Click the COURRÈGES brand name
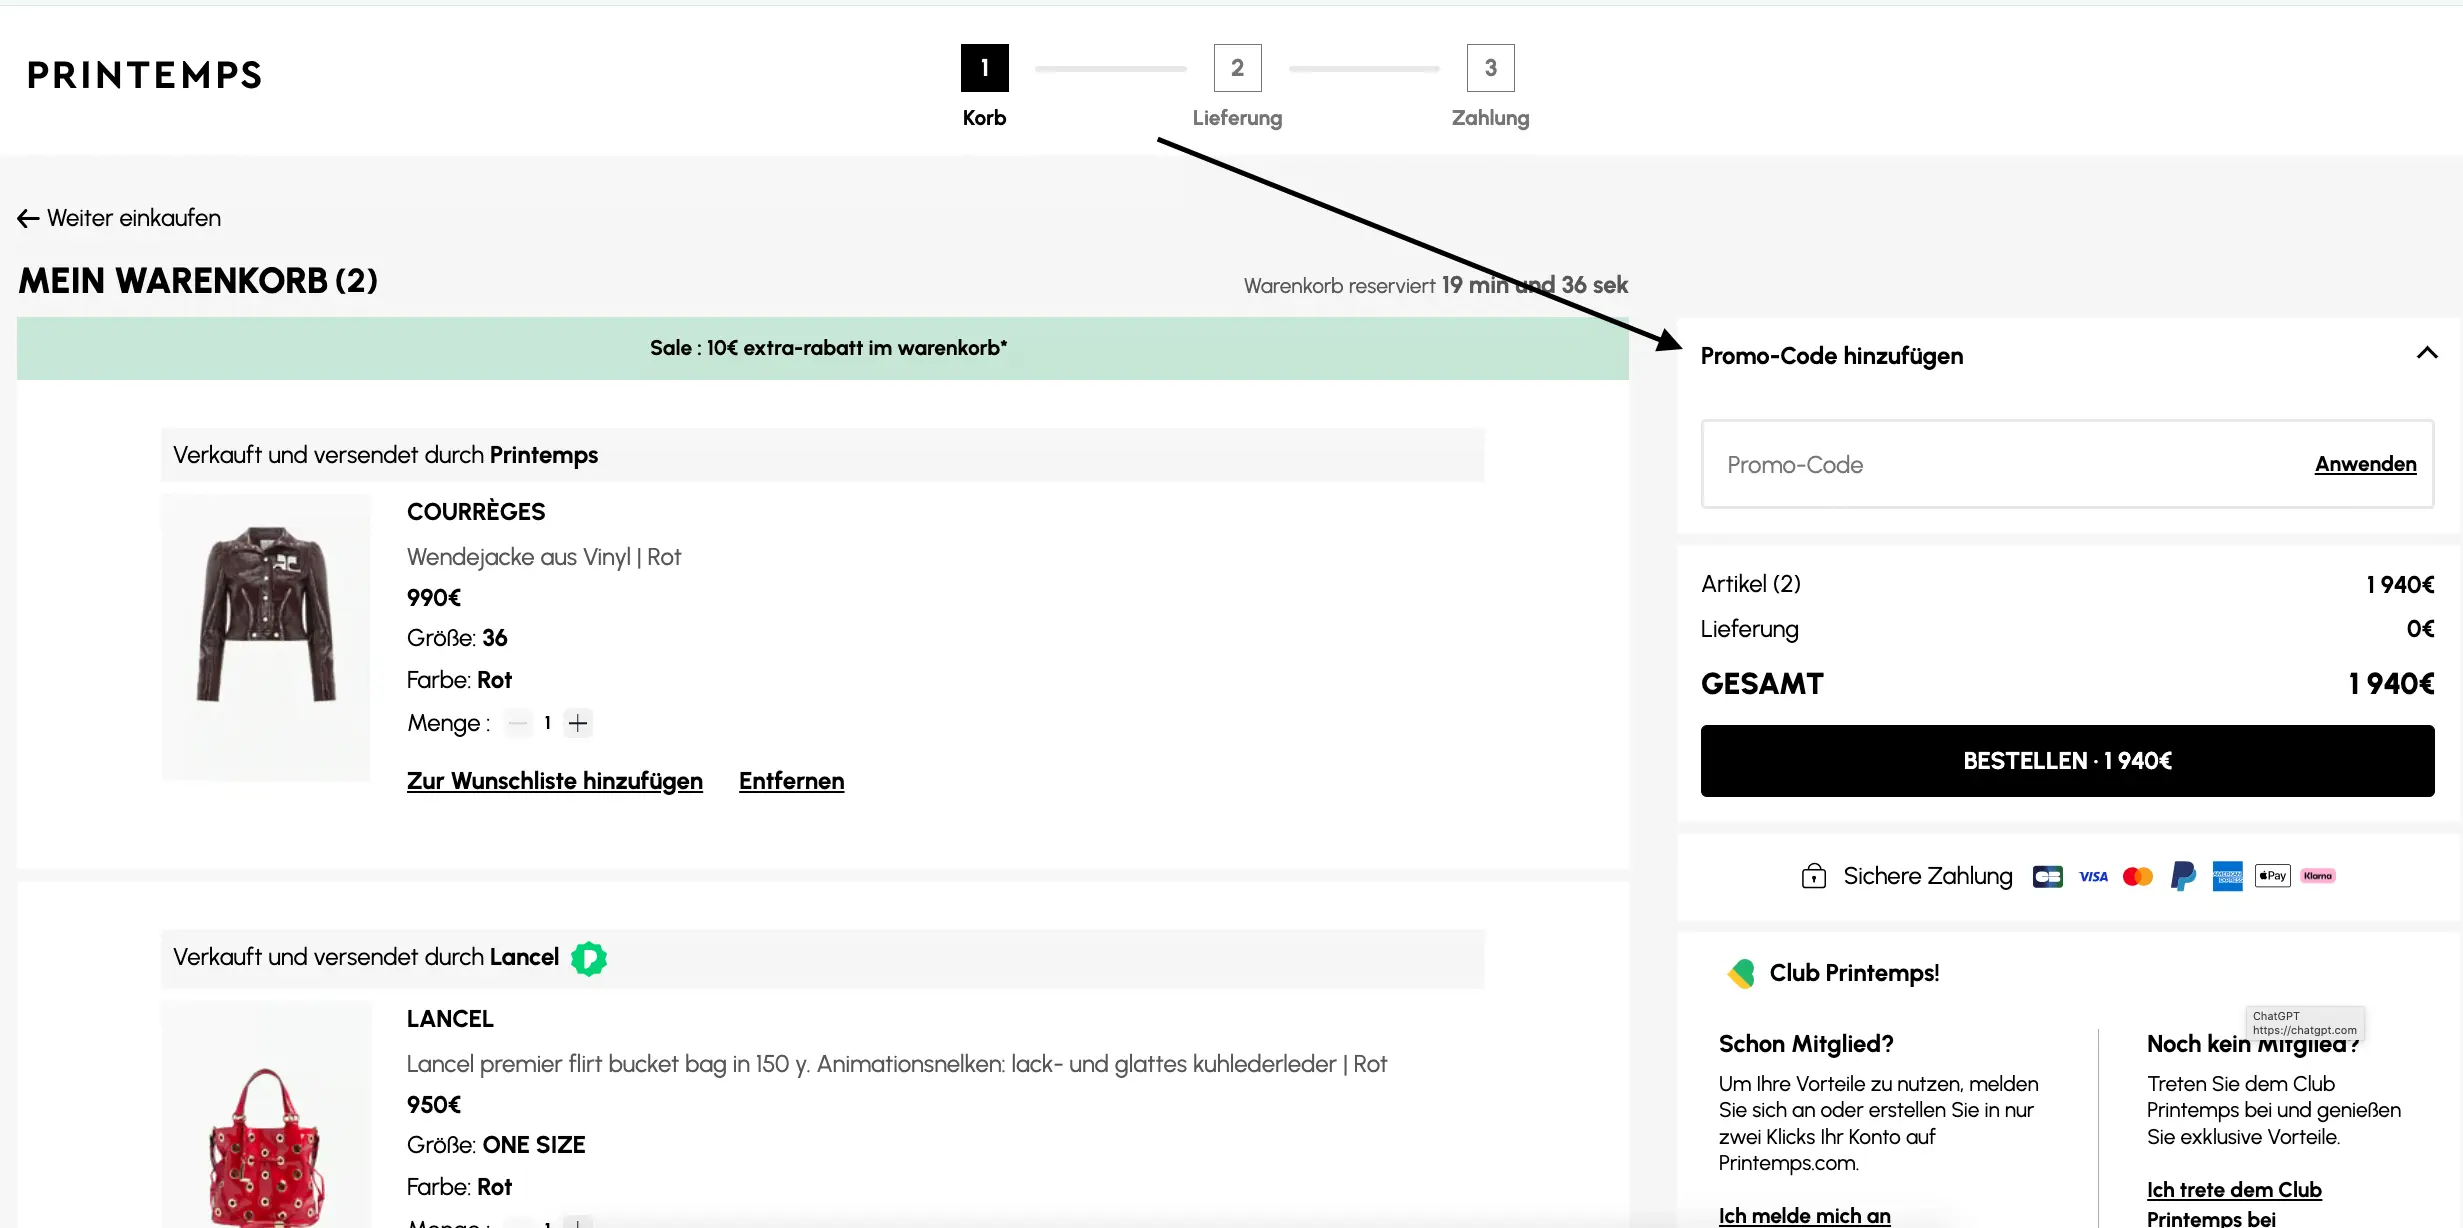 click(476, 512)
